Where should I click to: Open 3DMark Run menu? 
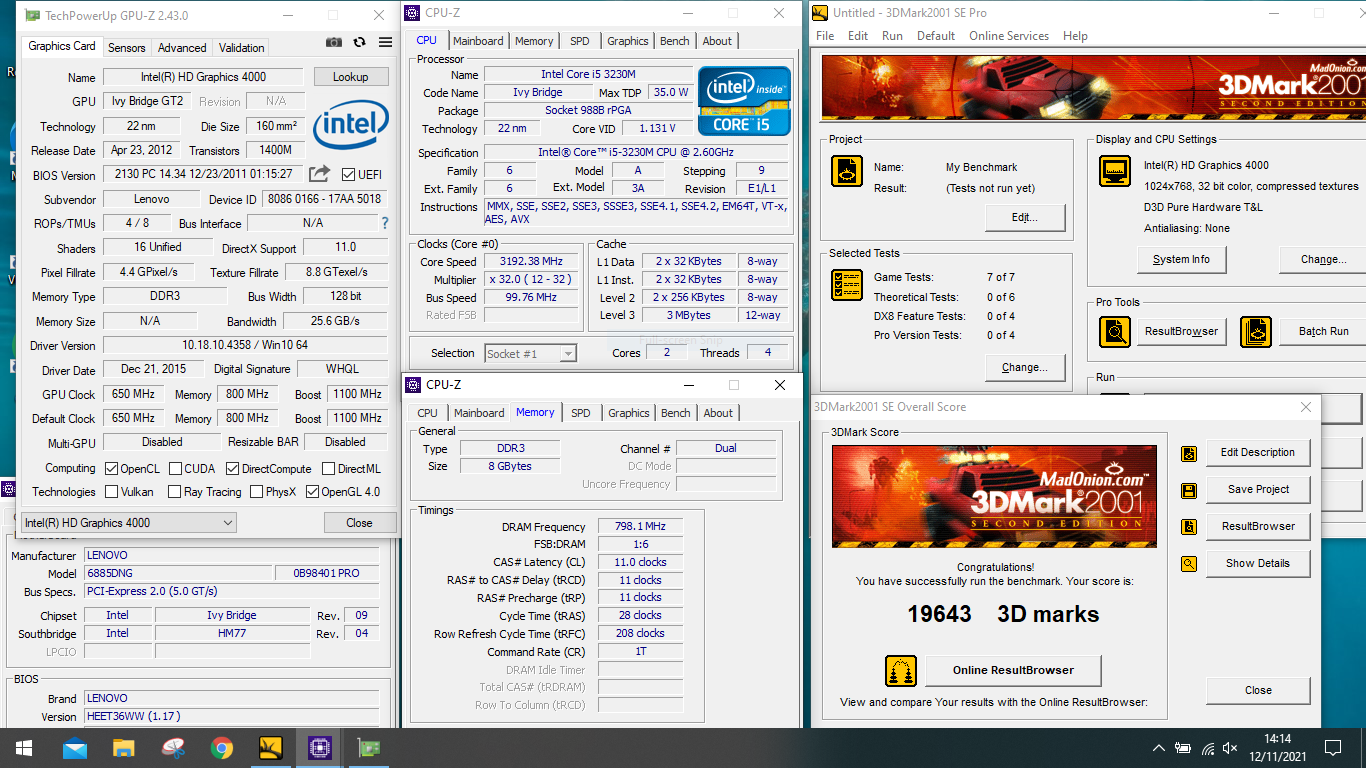[x=892, y=35]
